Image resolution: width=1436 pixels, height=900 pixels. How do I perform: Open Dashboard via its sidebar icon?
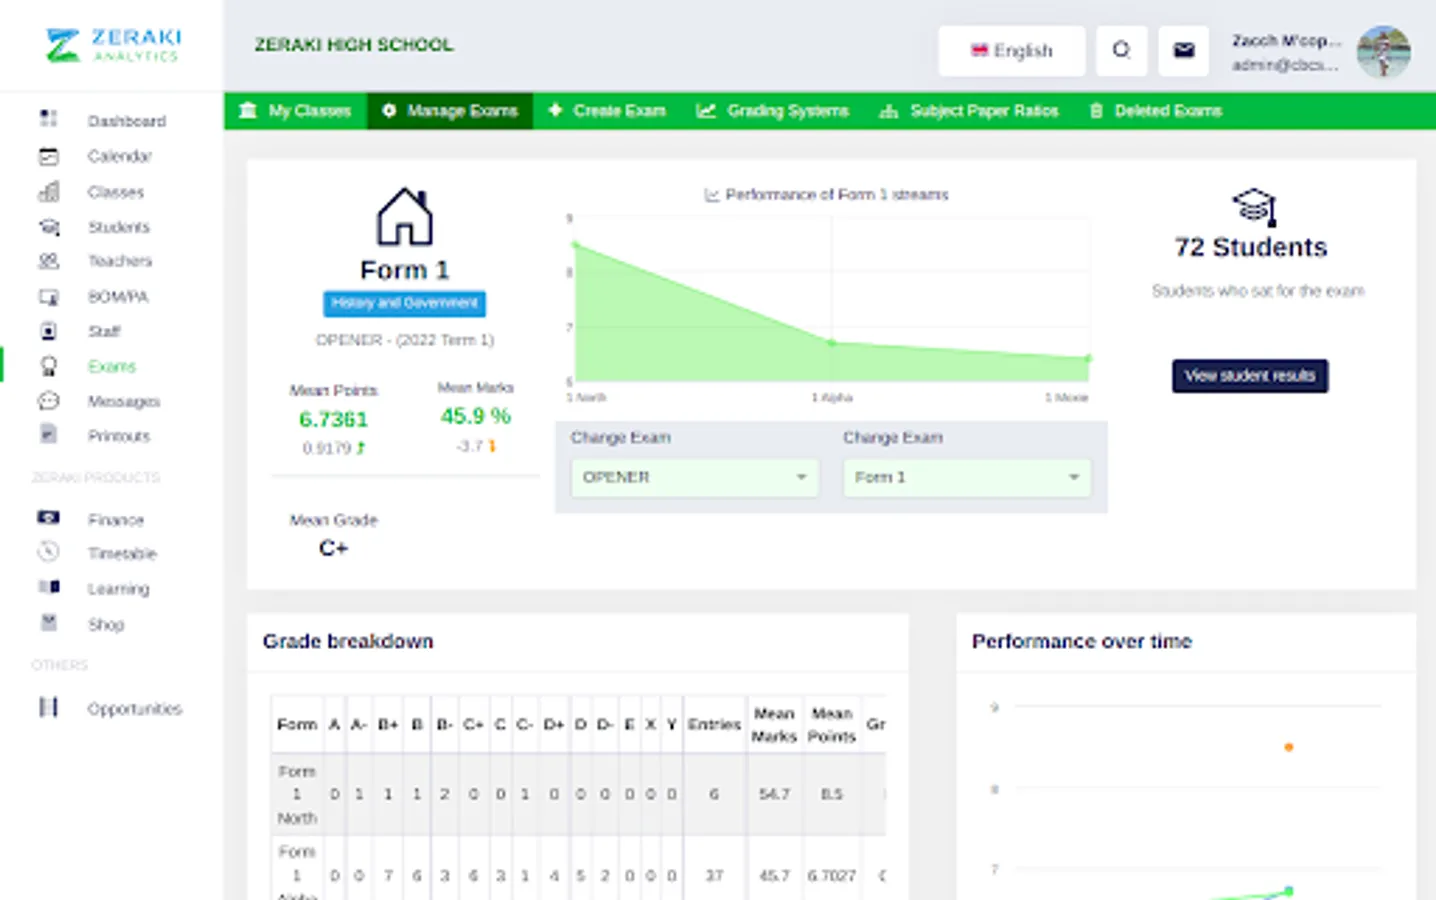pyautogui.click(x=48, y=119)
